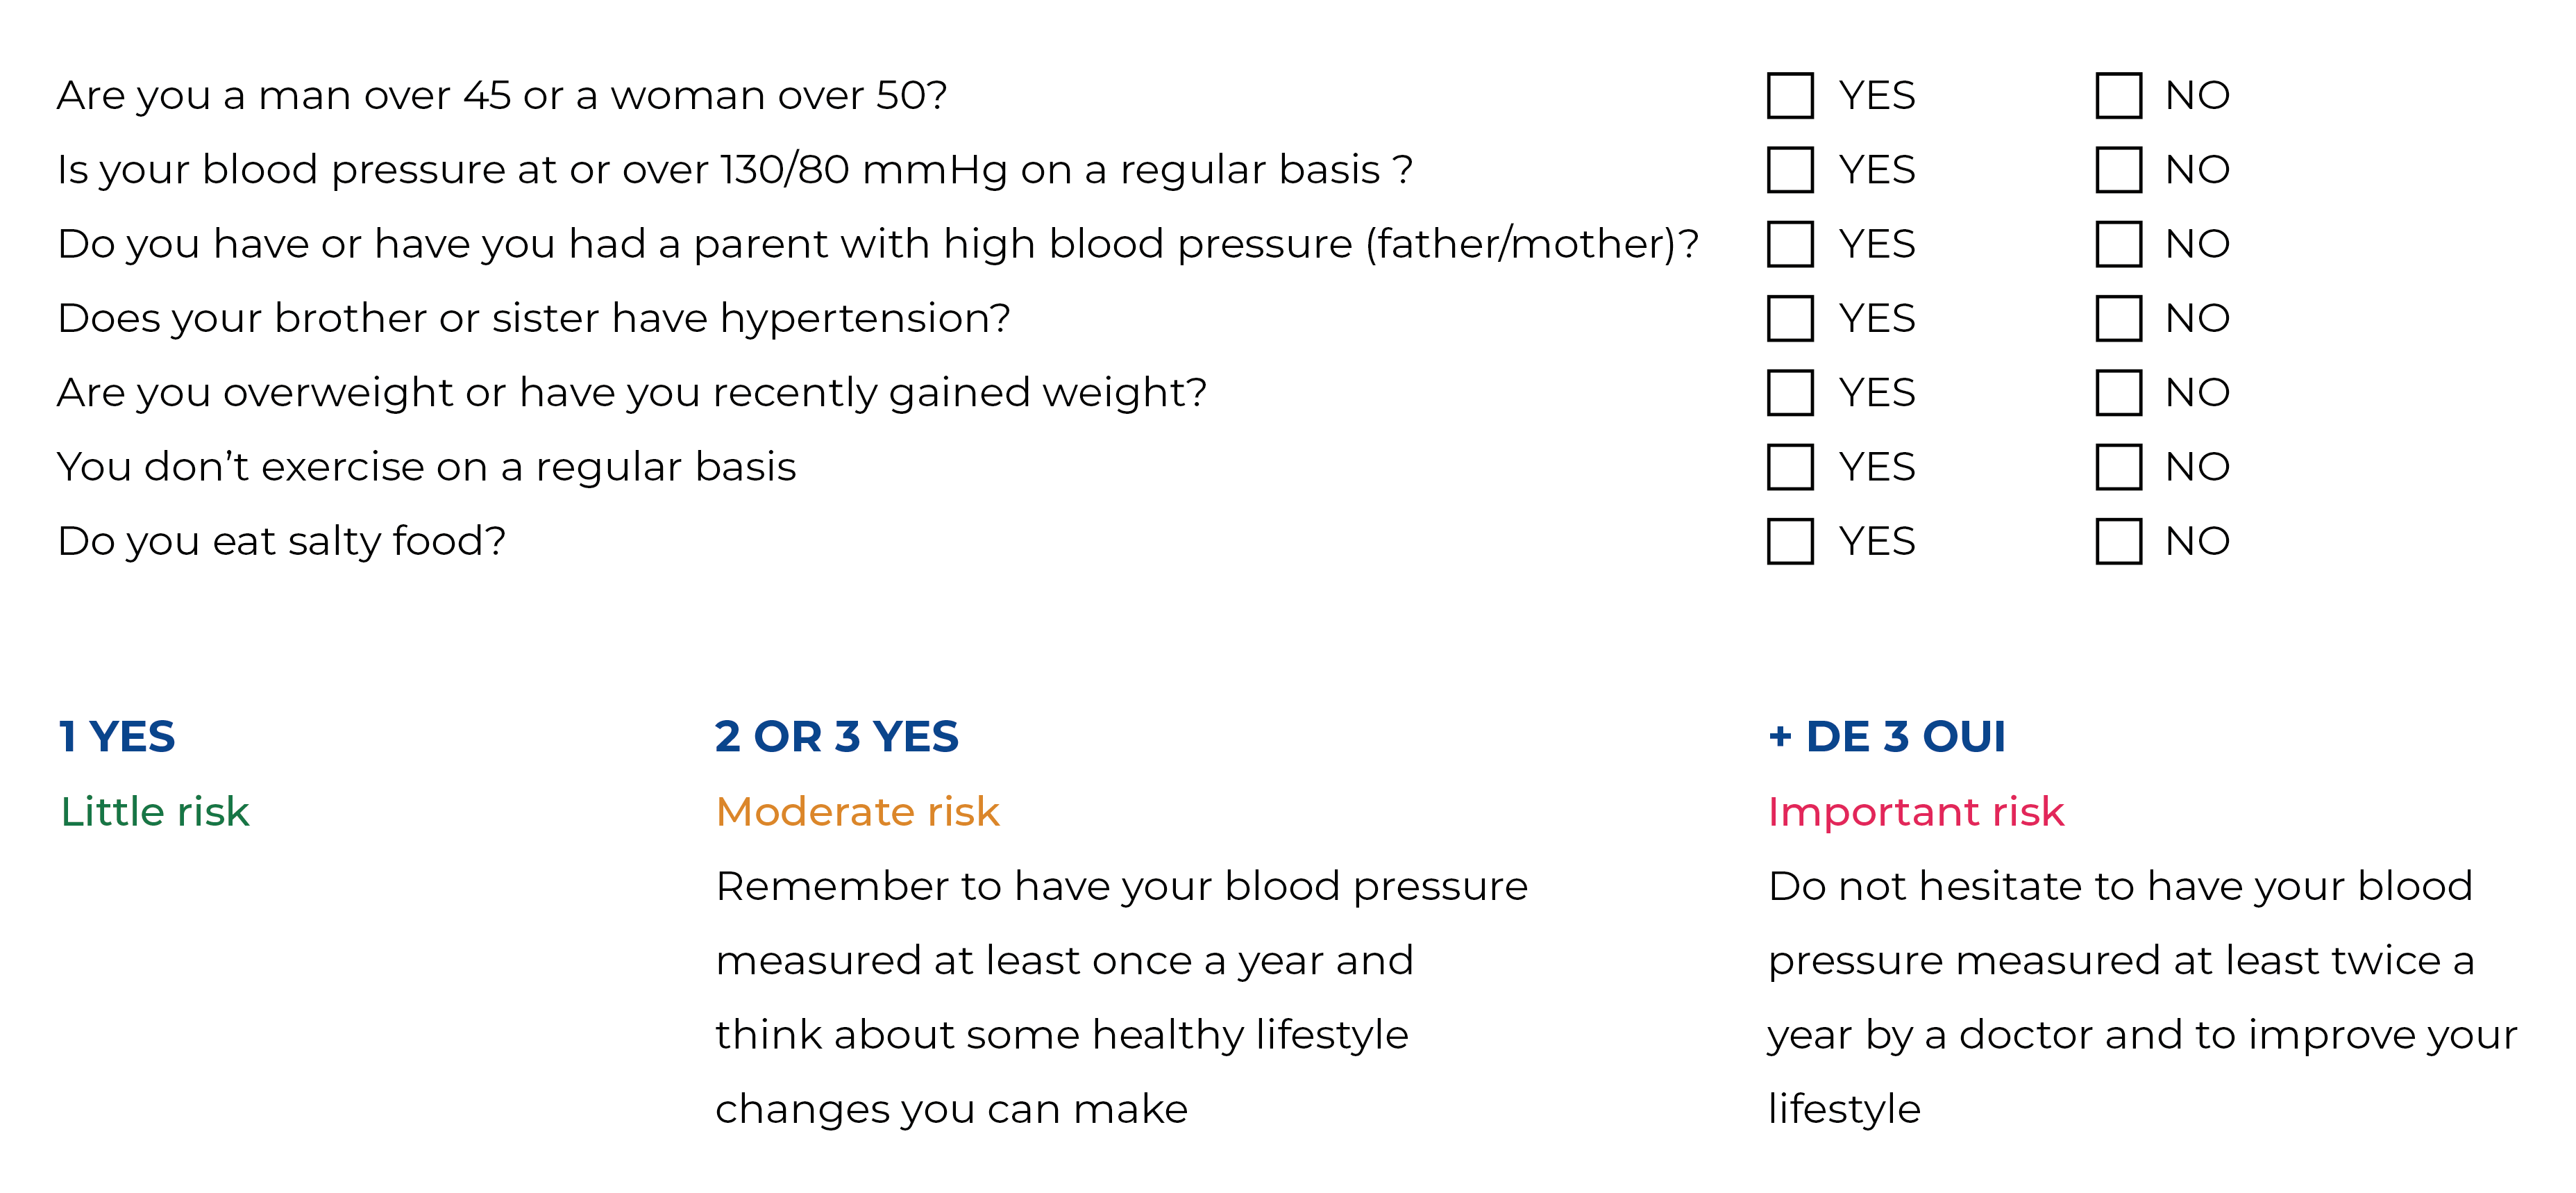Click the '1 YES' heading
This screenshot has height=1193, width=2576.
coord(117,737)
